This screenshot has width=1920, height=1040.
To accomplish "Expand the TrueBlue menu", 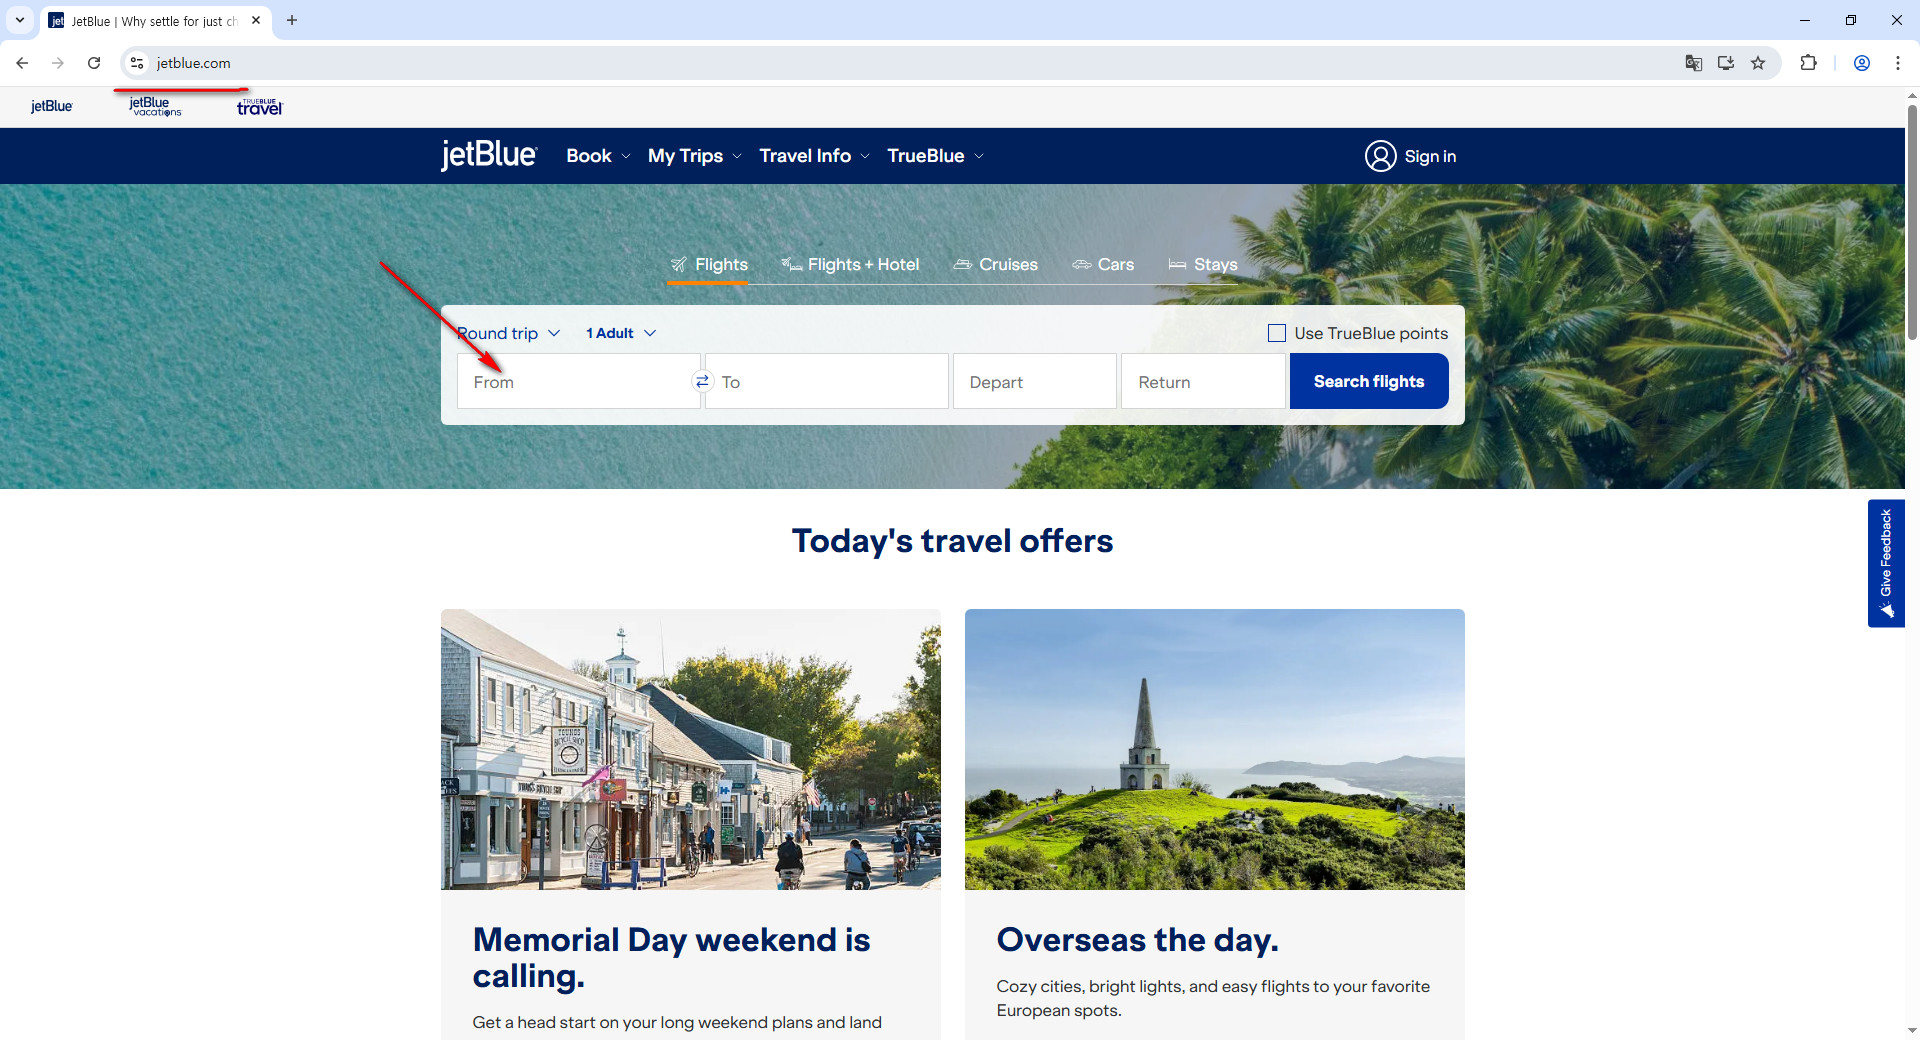I will [935, 156].
